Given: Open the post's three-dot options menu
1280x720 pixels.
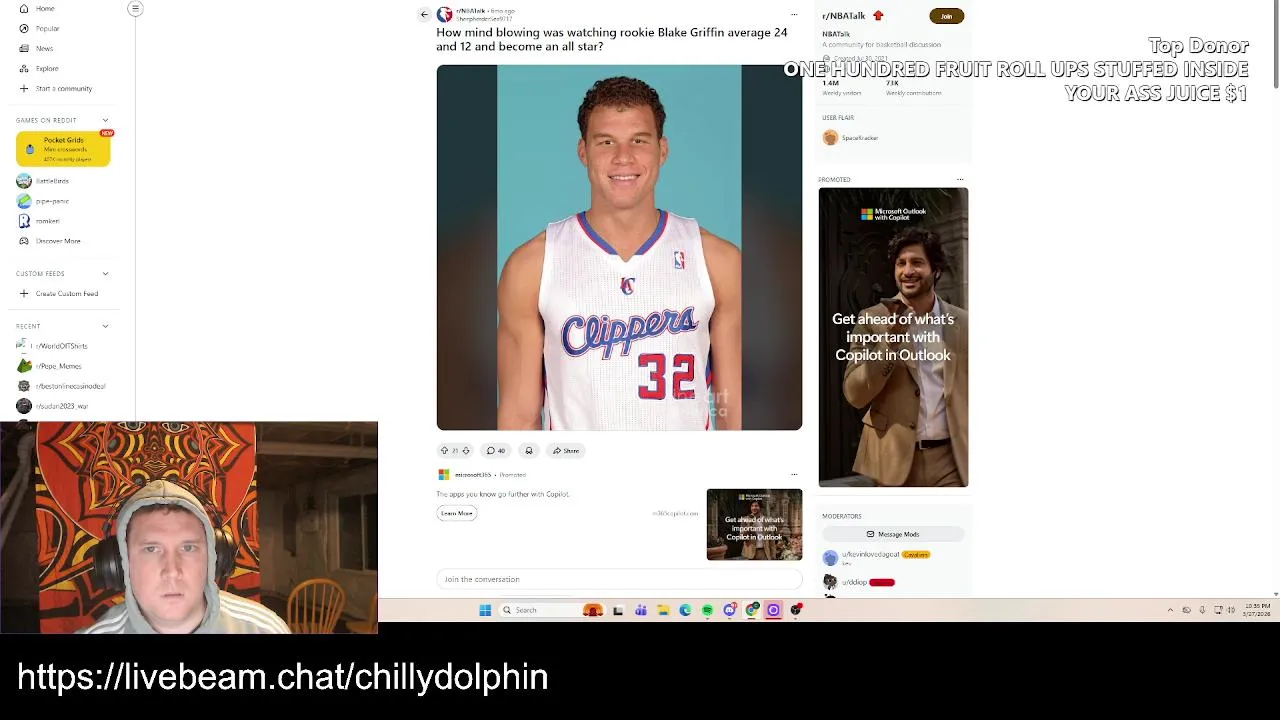Looking at the screenshot, I should pos(794,14).
